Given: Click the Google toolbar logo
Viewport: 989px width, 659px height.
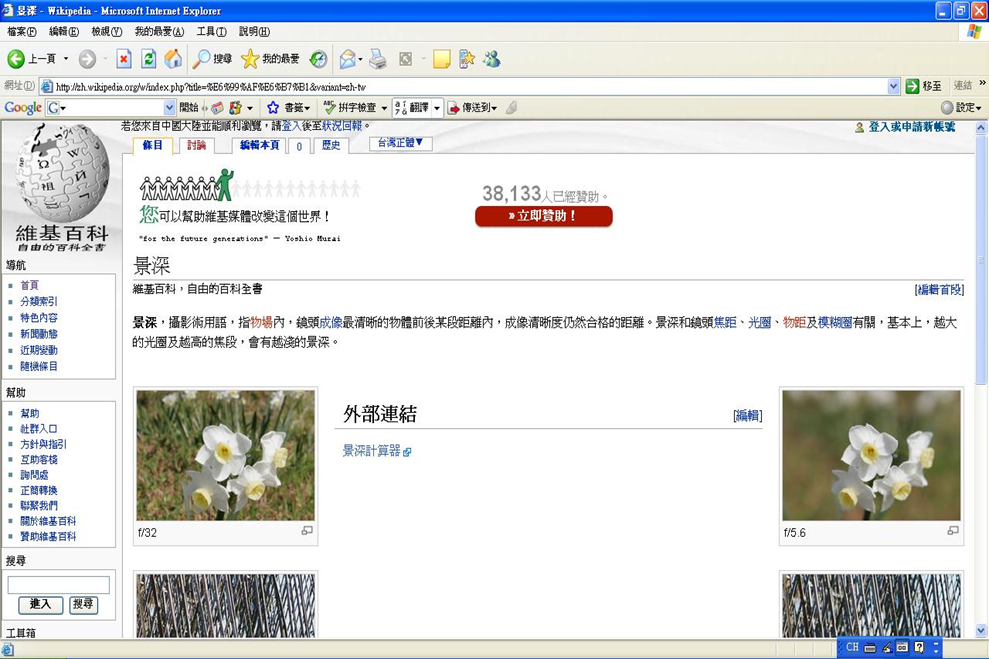Looking at the screenshot, I should click(23, 108).
